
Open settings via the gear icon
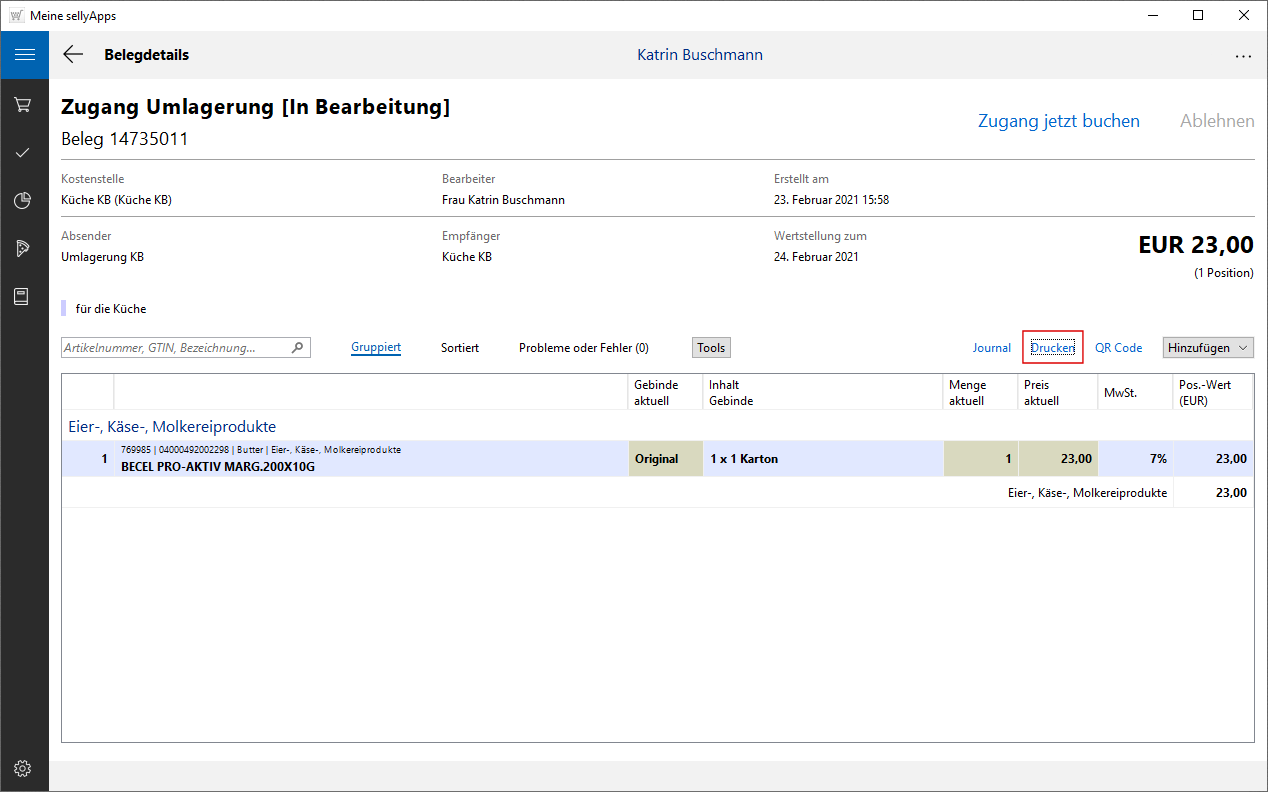pyautogui.click(x=23, y=768)
